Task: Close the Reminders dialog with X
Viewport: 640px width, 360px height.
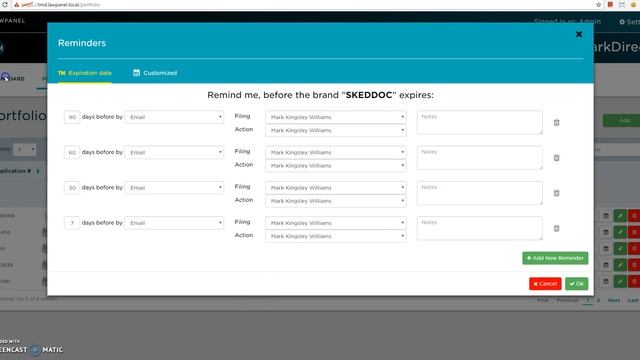Action: [x=579, y=34]
